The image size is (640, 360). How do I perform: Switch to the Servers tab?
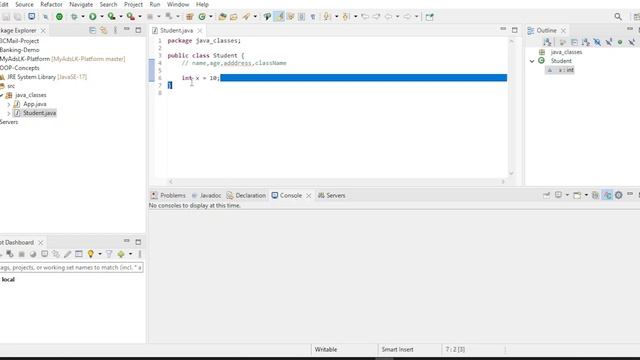pos(332,196)
